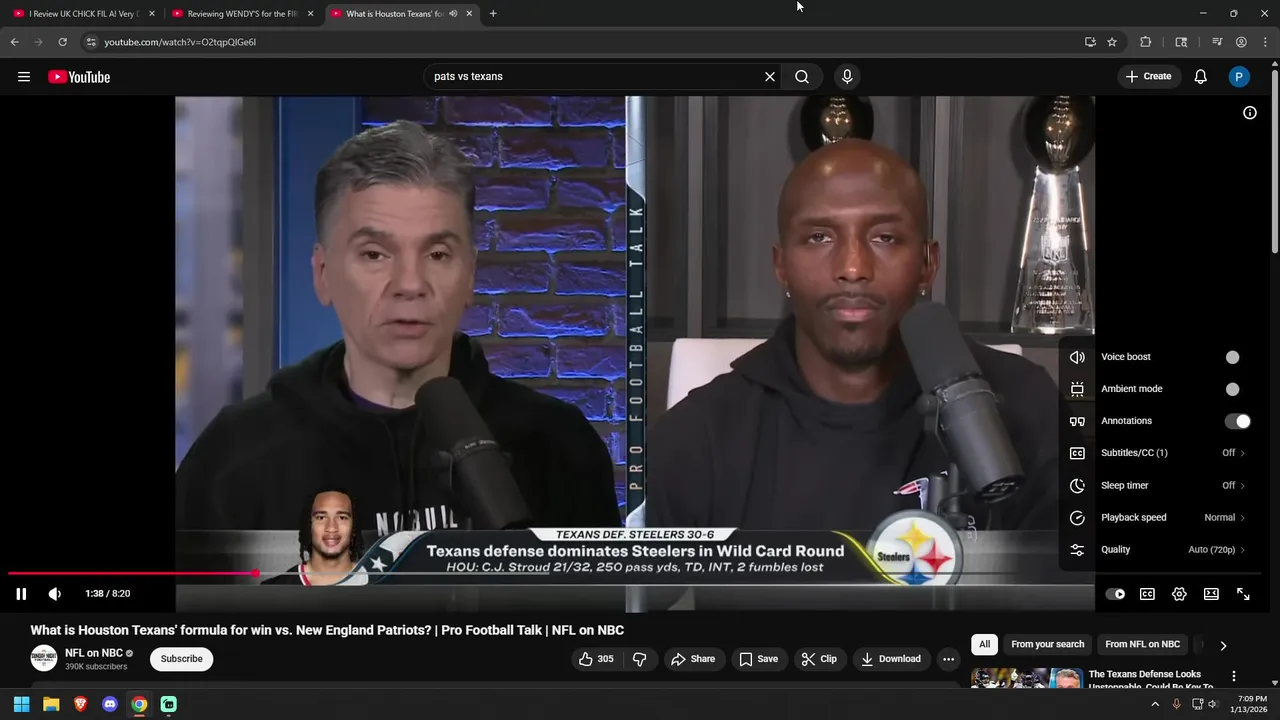Mute the video volume

click(x=55, y=594)
